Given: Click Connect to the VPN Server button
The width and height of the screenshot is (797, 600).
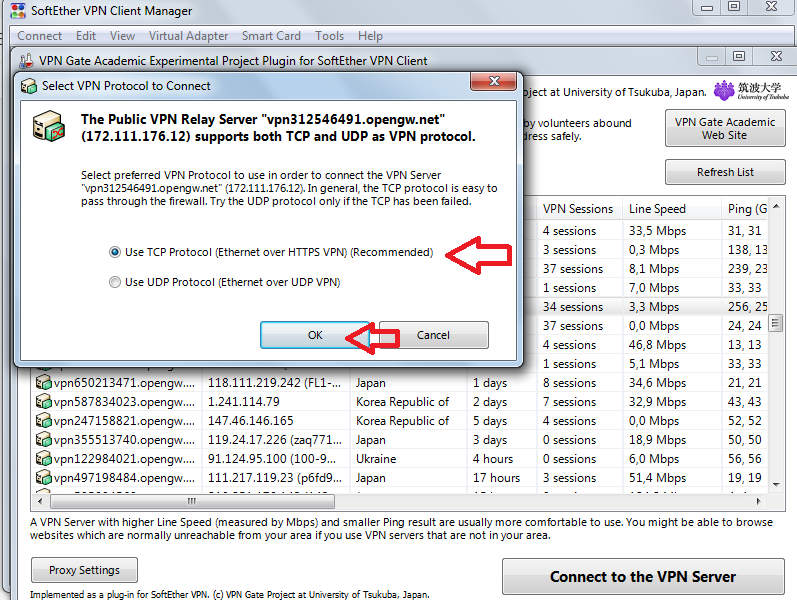Looking at the screenshot, I should [643, 577].
